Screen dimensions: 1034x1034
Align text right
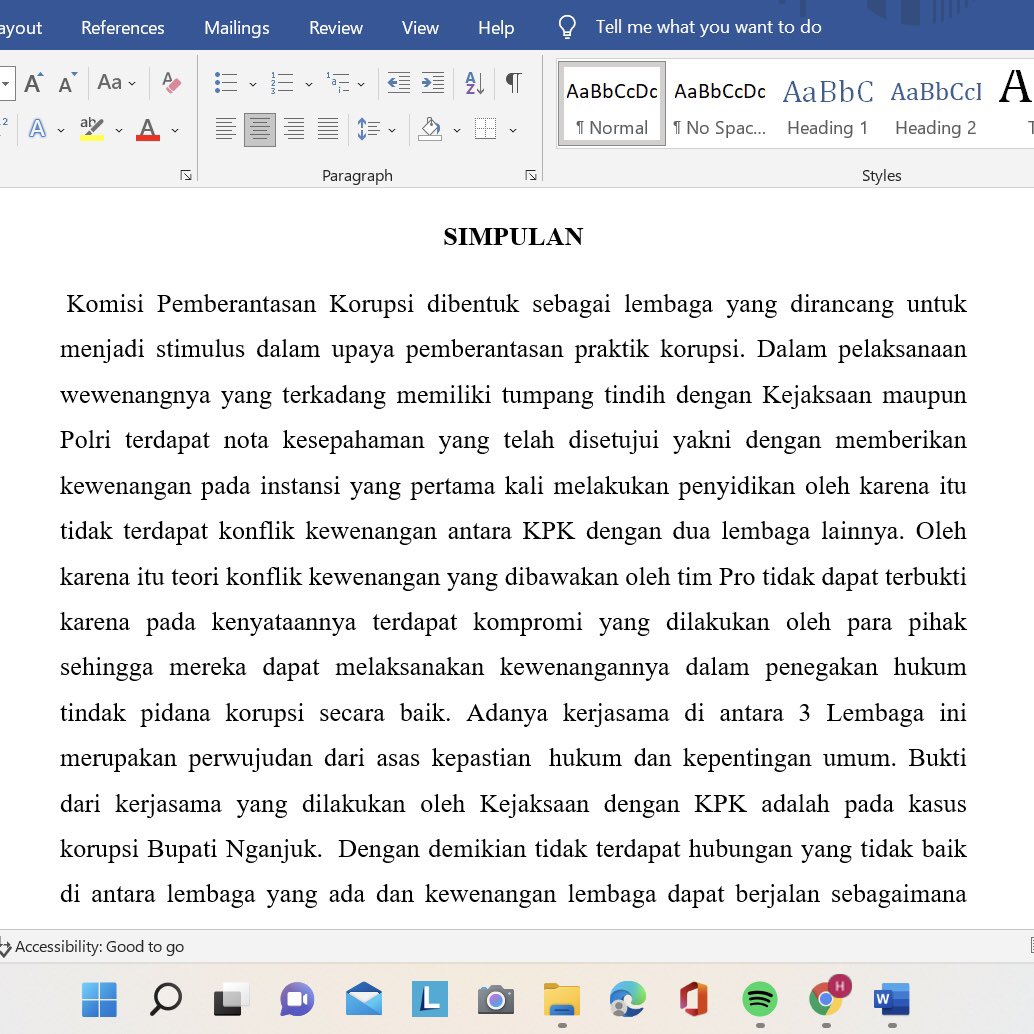click(x=294, y=129)
